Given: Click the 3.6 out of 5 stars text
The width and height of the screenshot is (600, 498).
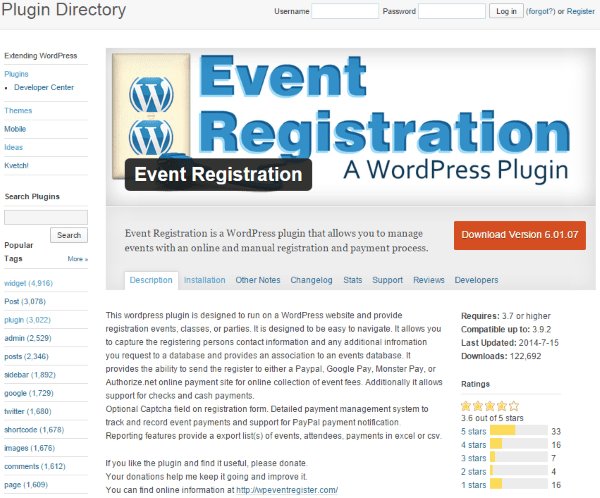Looking at the screenshot, I should coord(492,418).
